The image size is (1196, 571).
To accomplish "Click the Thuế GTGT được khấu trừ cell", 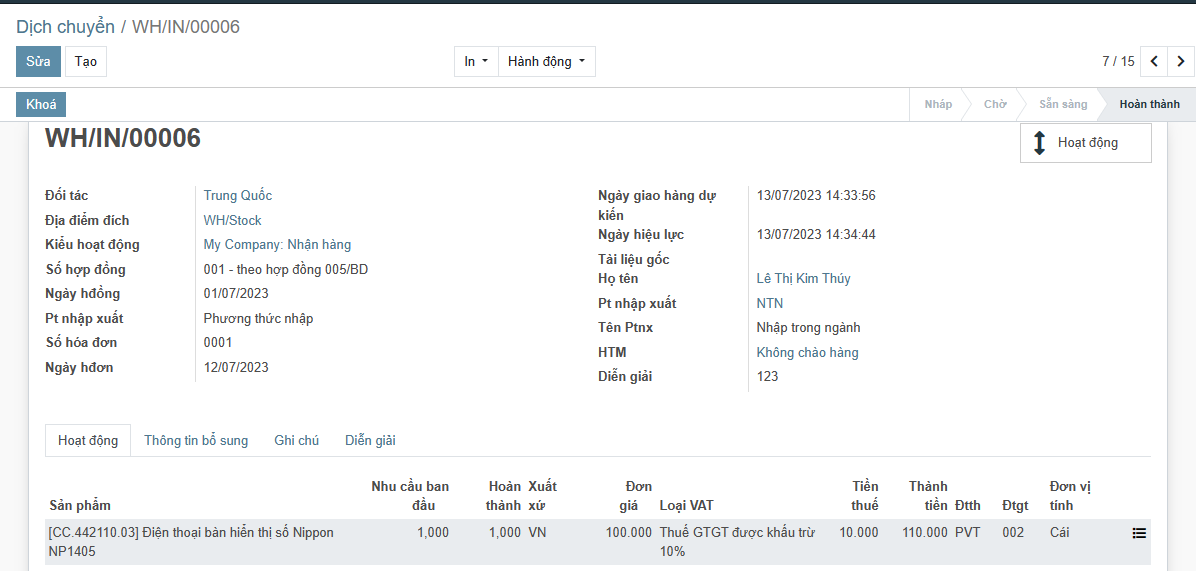I will (737, 541).
